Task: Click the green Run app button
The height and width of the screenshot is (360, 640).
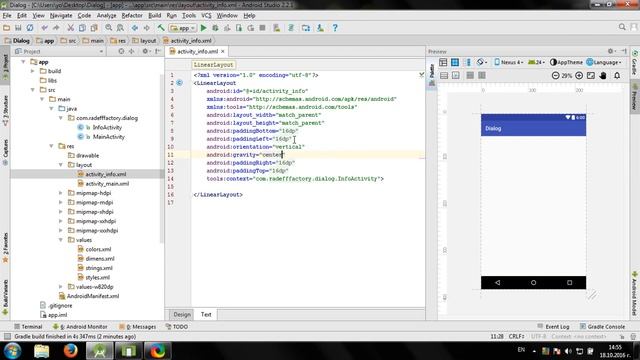Action: pos(203,28)
